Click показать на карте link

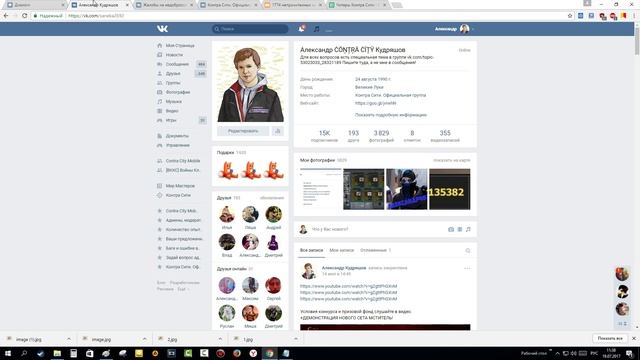[451, 160]
